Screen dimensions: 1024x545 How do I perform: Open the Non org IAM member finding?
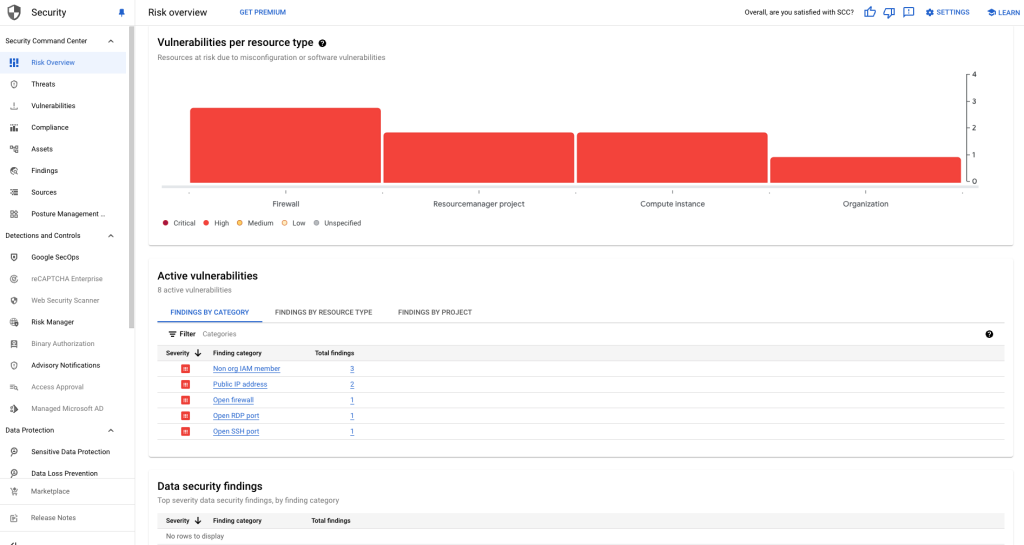pyautogui.click(x=246, y=369)
